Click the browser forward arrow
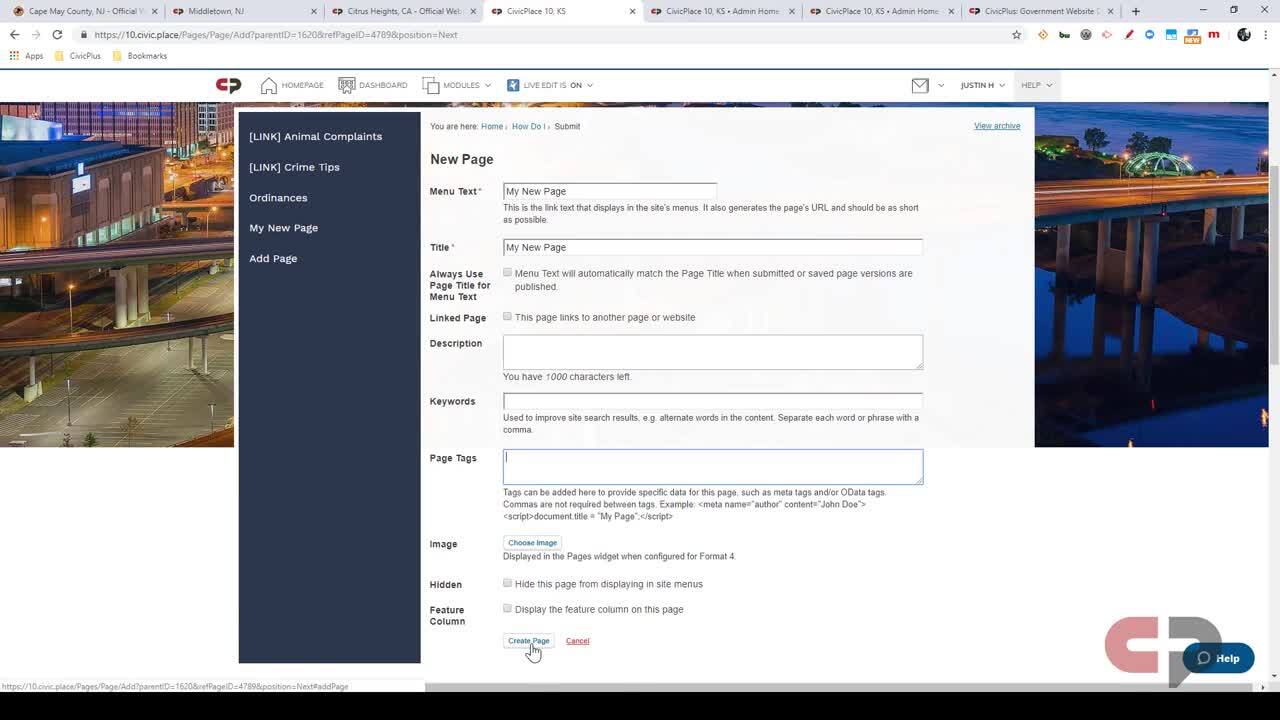The width and height of the screenshot is (1280, 720). (x=35, y=34)
